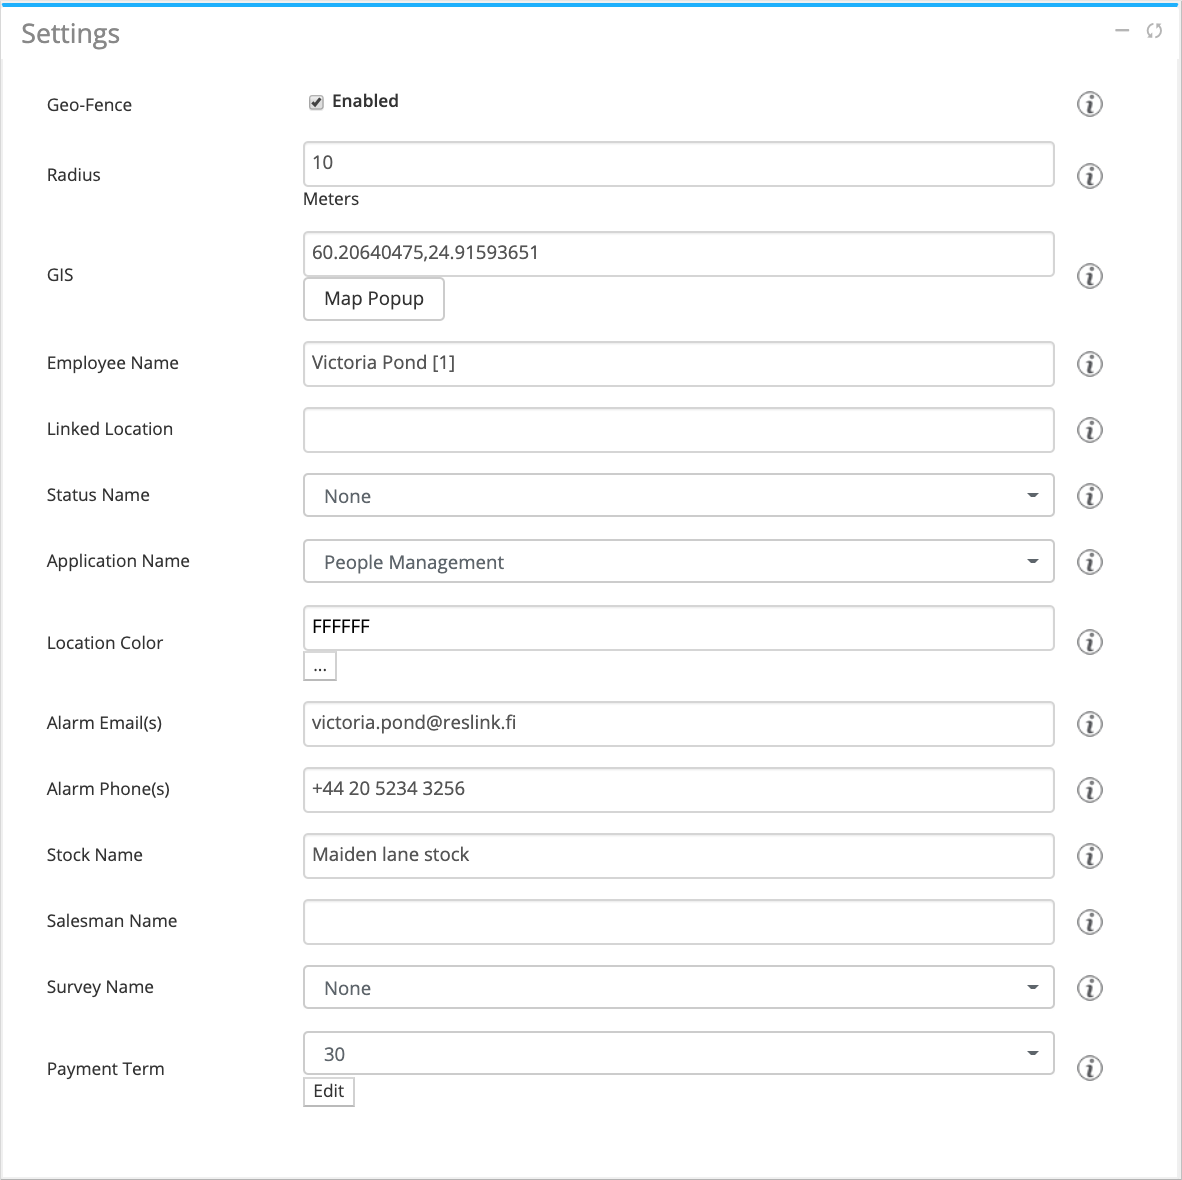1182x1180 pixels.
Task: Open the Radius field info icon
Action: (x=1089, y=176)
